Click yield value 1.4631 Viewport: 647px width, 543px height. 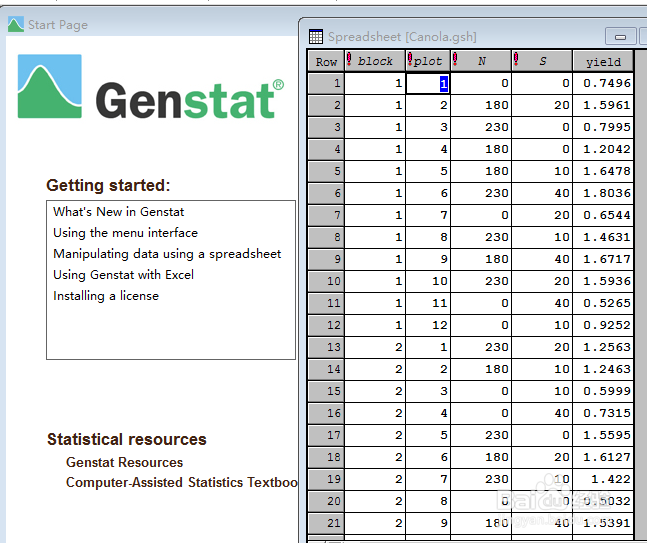coord(603,237)
